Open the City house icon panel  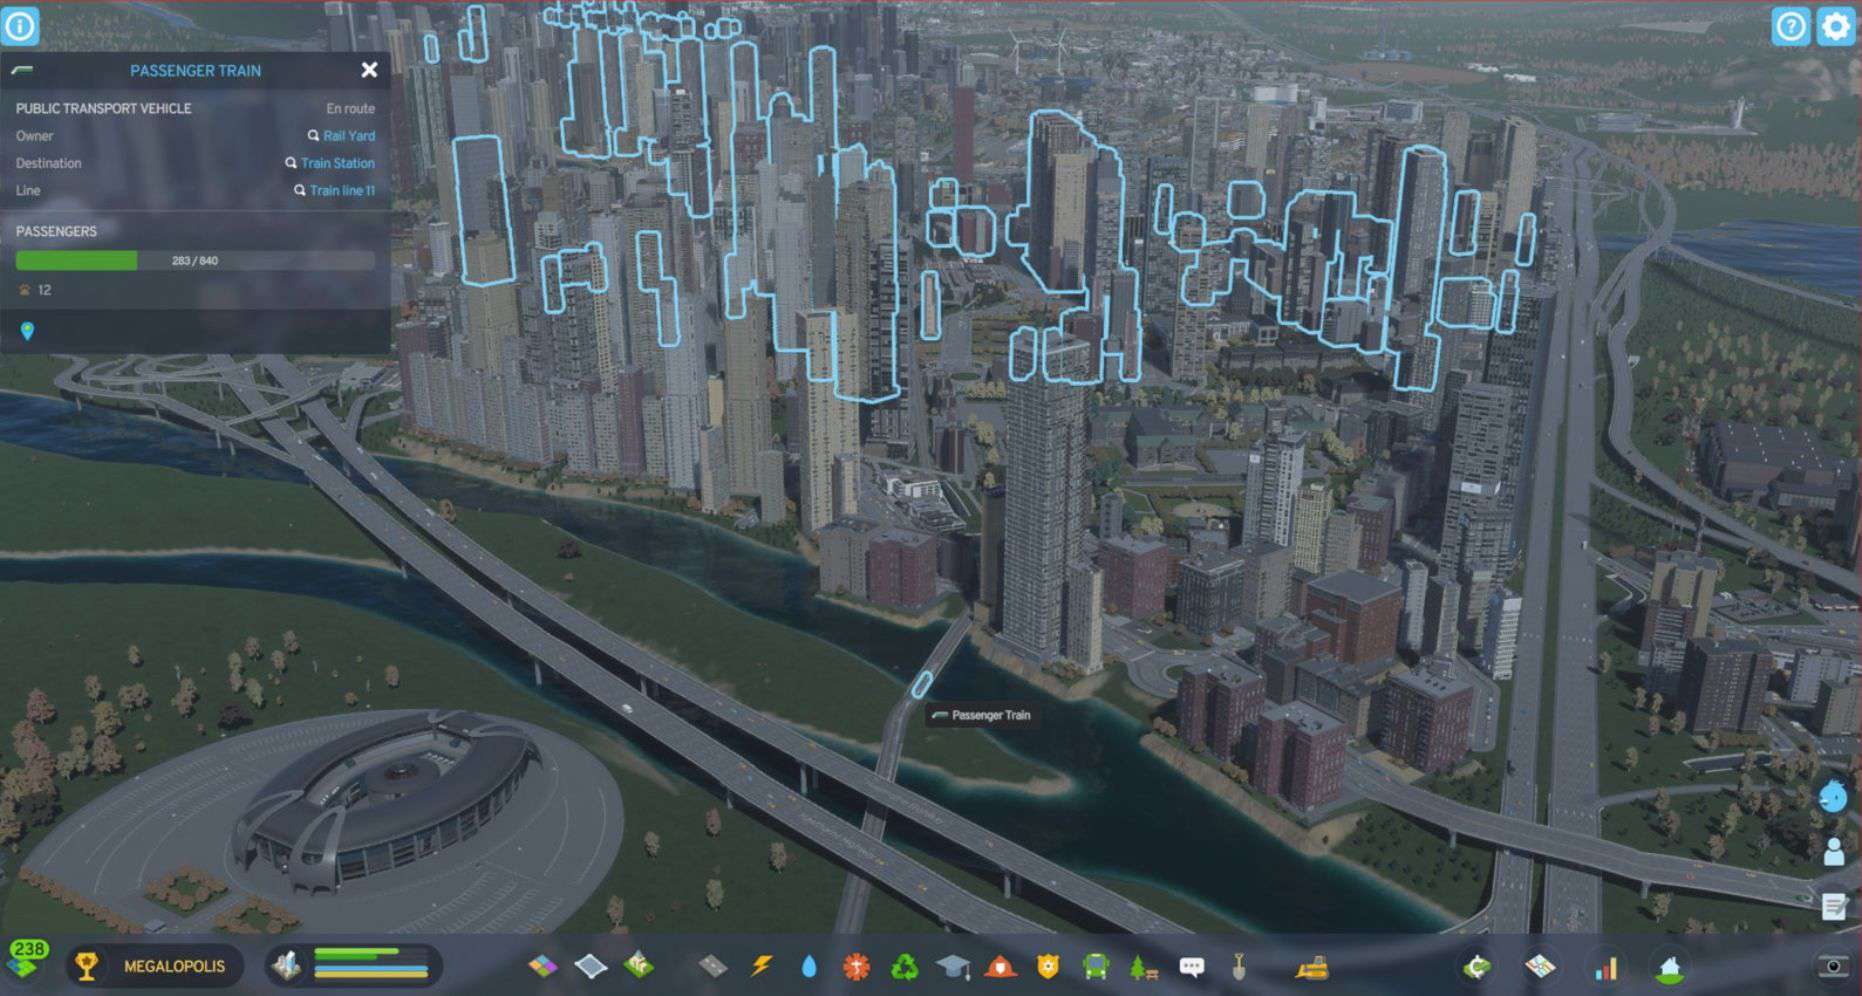coord(1669,966)
